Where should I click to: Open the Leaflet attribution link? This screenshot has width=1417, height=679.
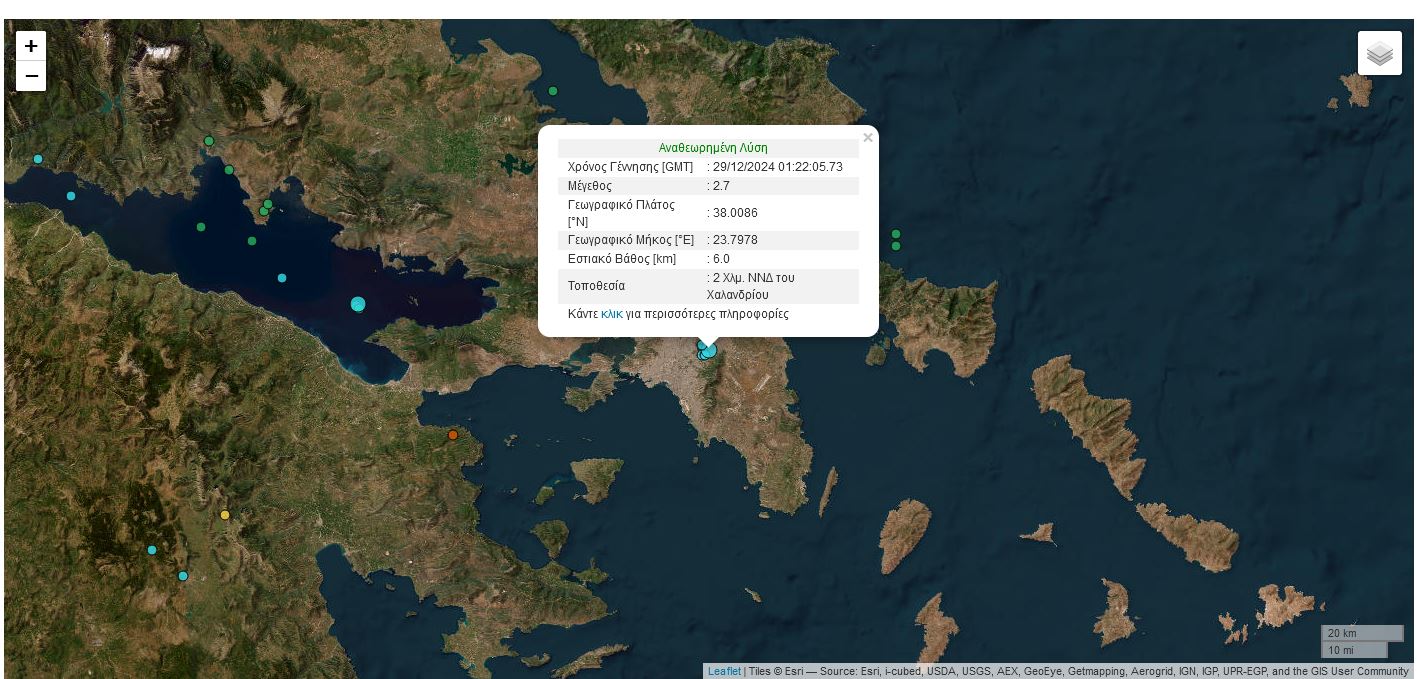pyautogui.click(x=724, y=671)
